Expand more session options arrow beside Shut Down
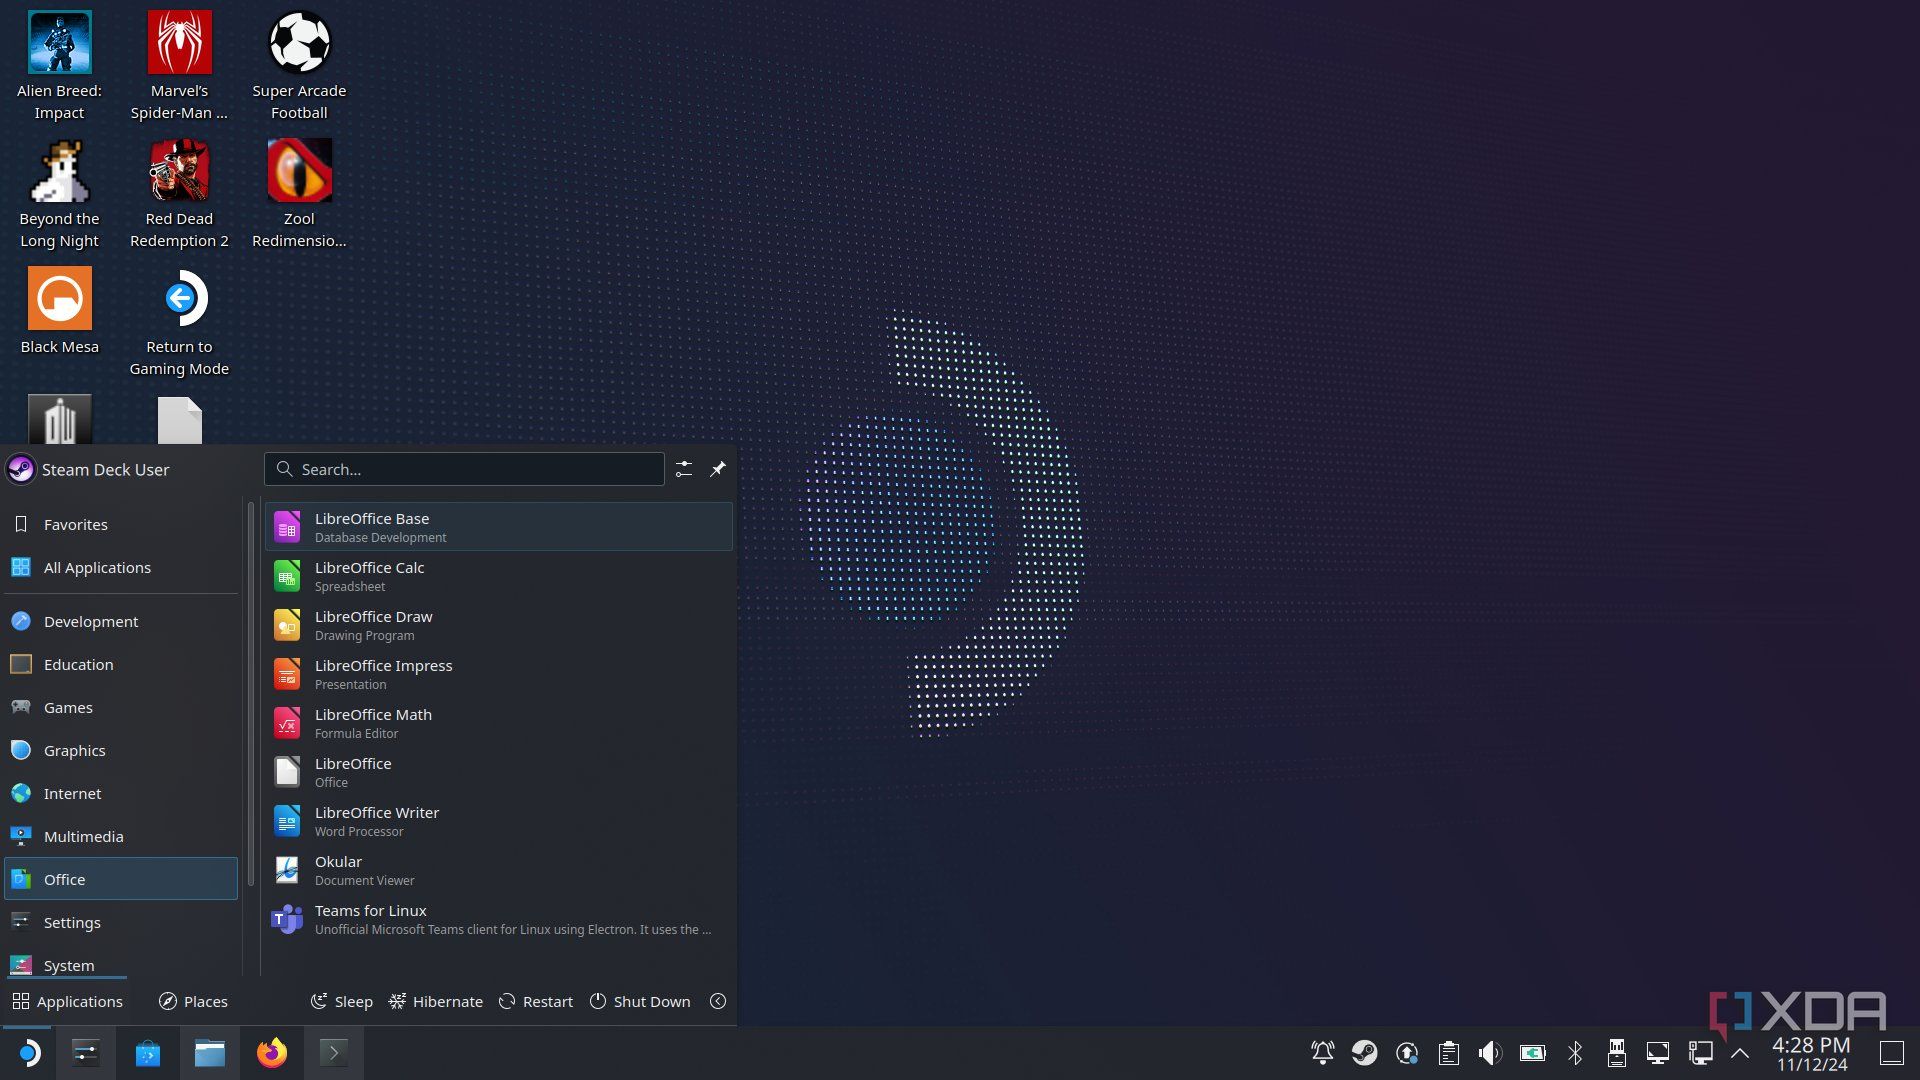1920x1080 pixels. coord(718,1001)
